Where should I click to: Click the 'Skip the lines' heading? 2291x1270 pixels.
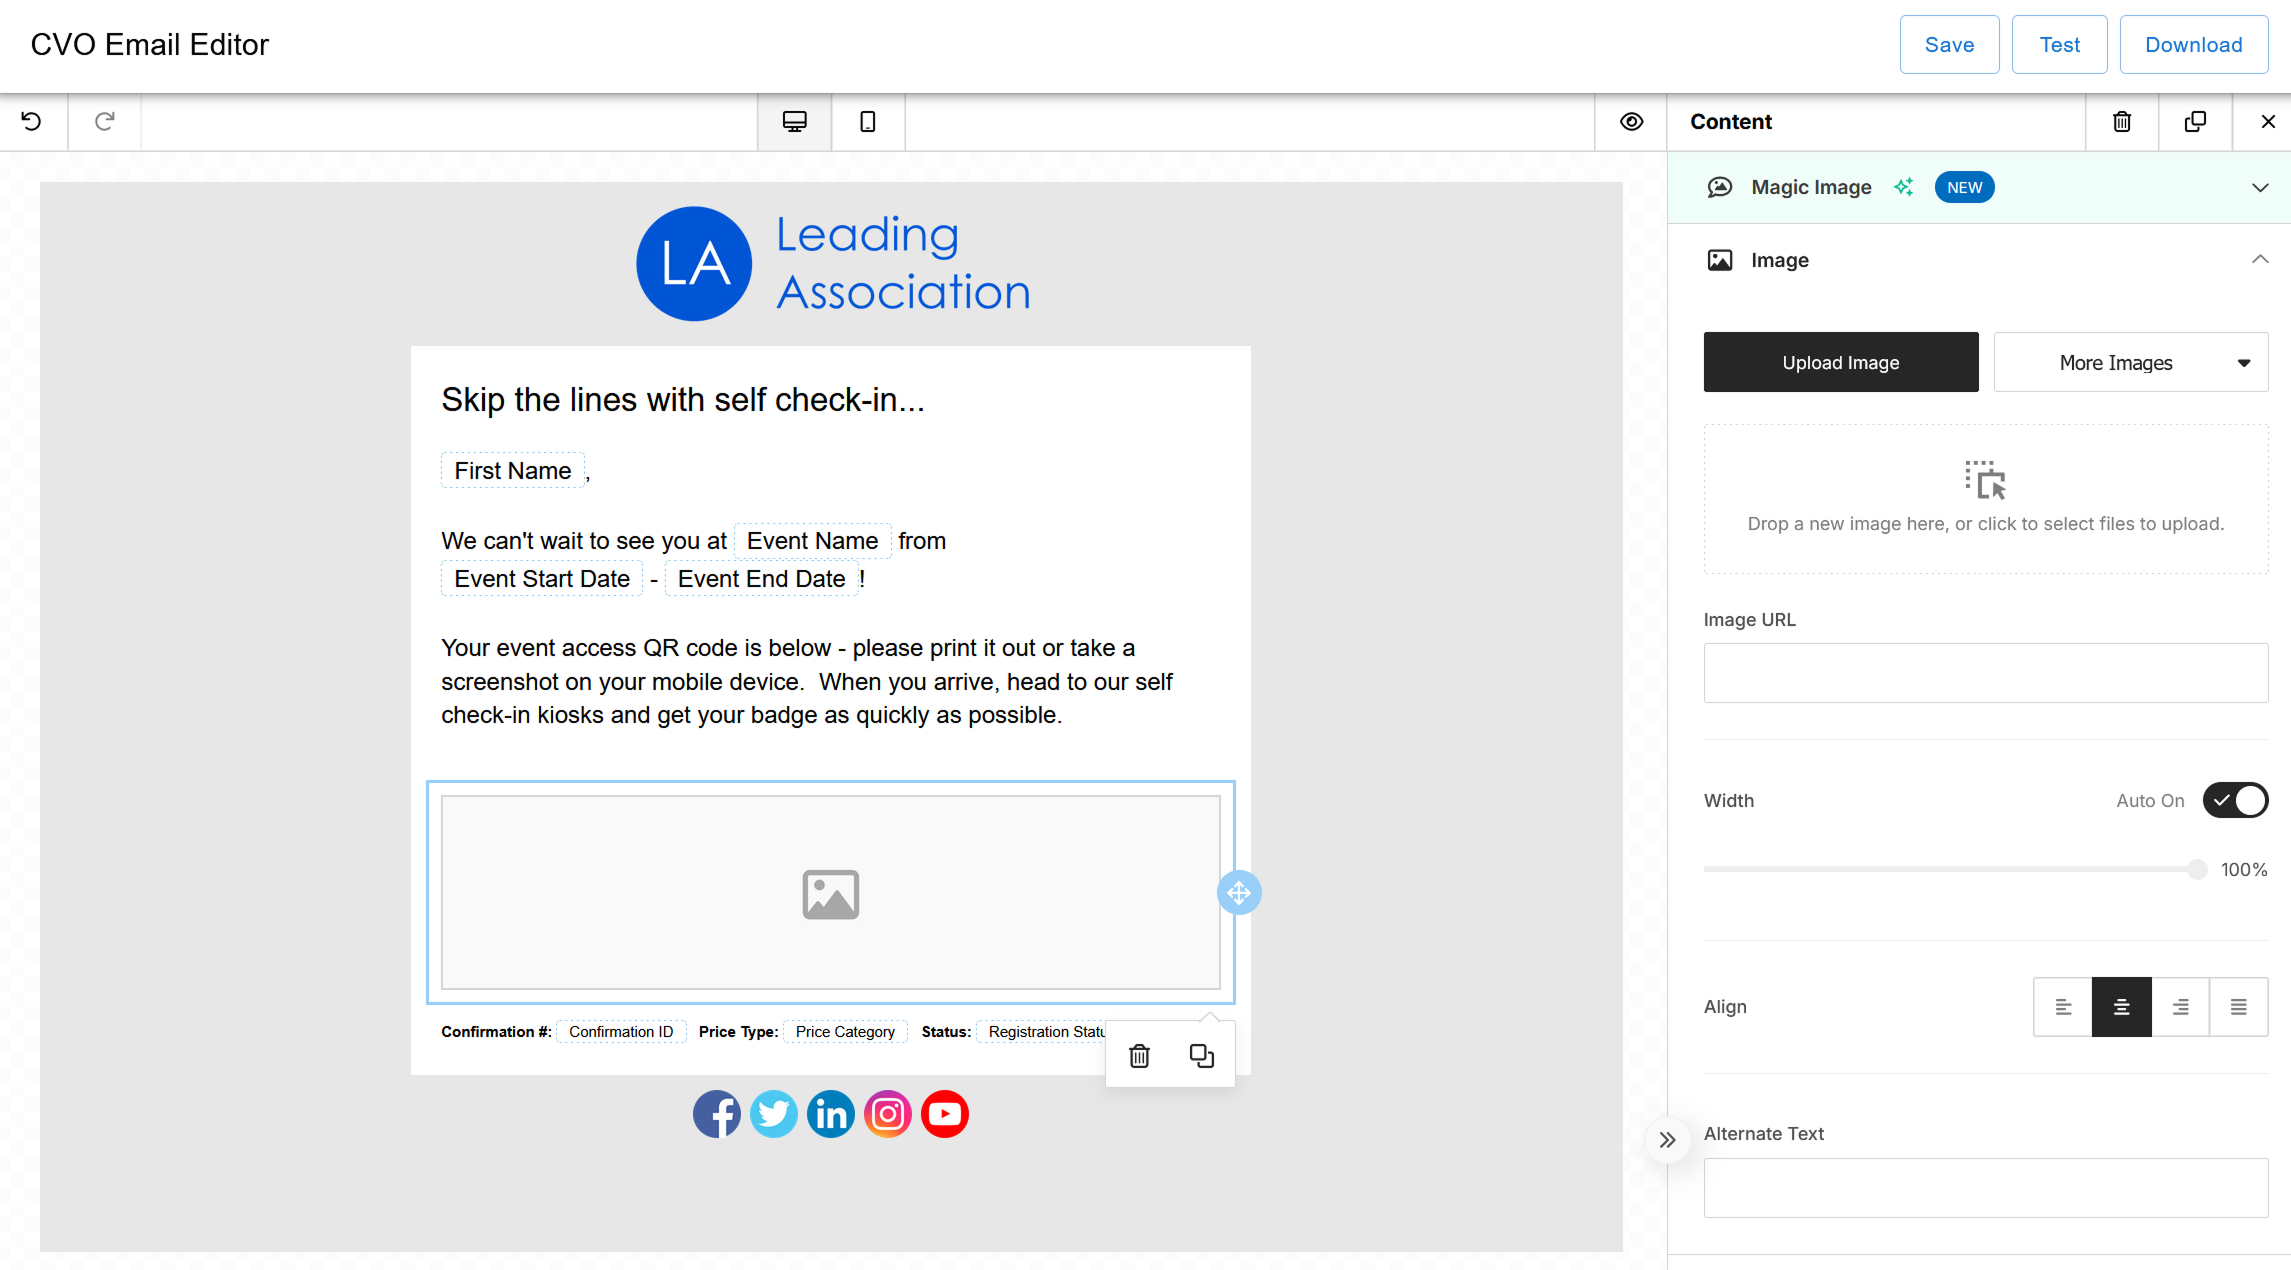[x=683, y=400]
